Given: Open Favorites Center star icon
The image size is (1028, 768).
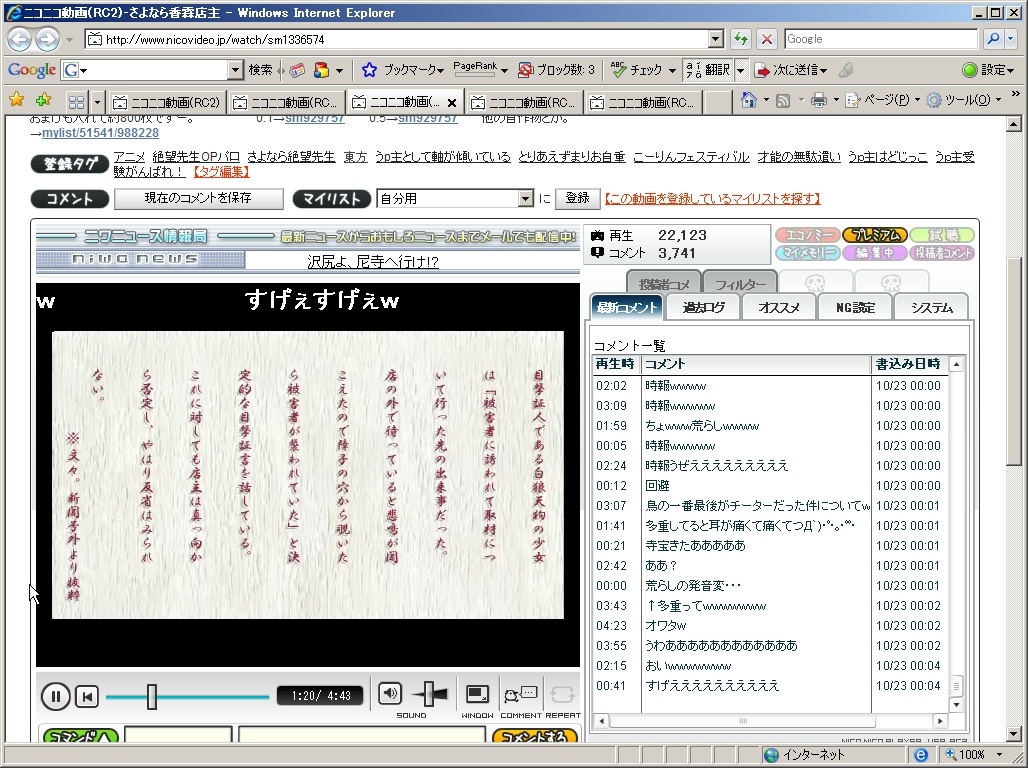Looking at the screenshot, I should [17, 100].
